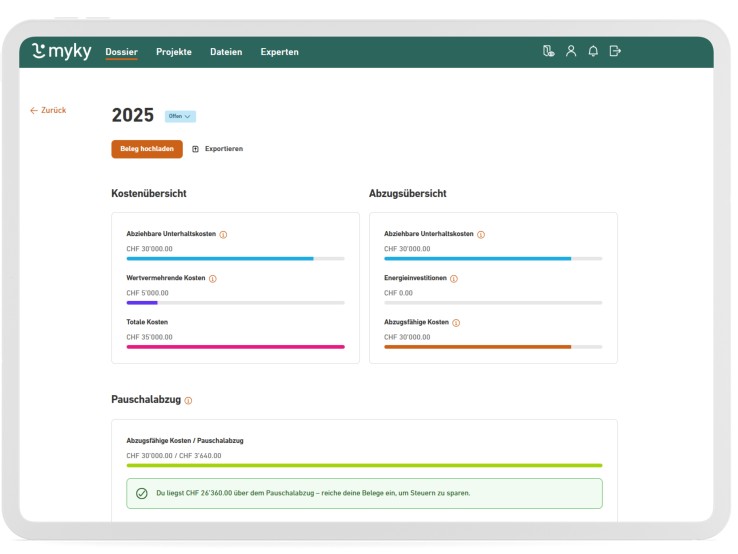Show info for Wertvermehrende Kosten

(x=213, y=279)
